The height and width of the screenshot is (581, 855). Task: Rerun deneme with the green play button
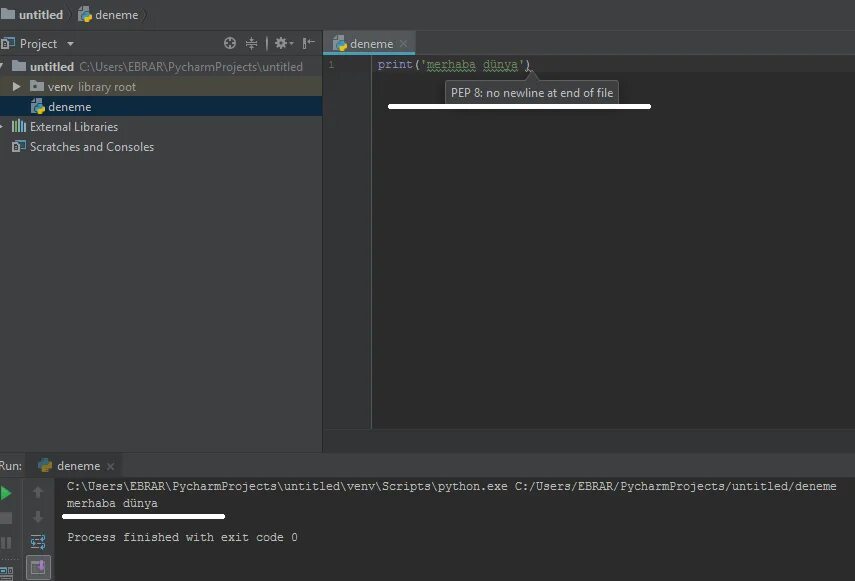[x=6, y=493]
